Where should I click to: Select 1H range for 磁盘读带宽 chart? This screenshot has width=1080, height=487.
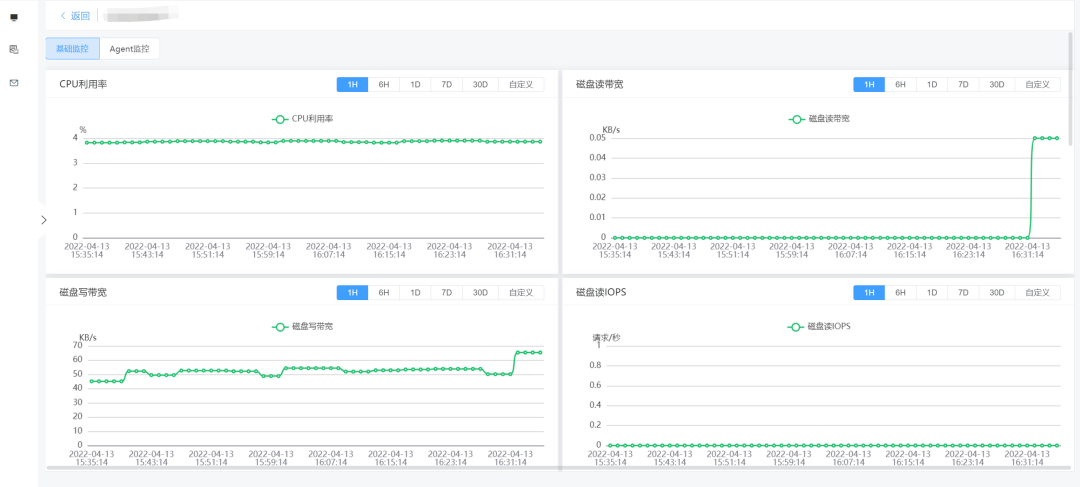(x=869, y=84)
